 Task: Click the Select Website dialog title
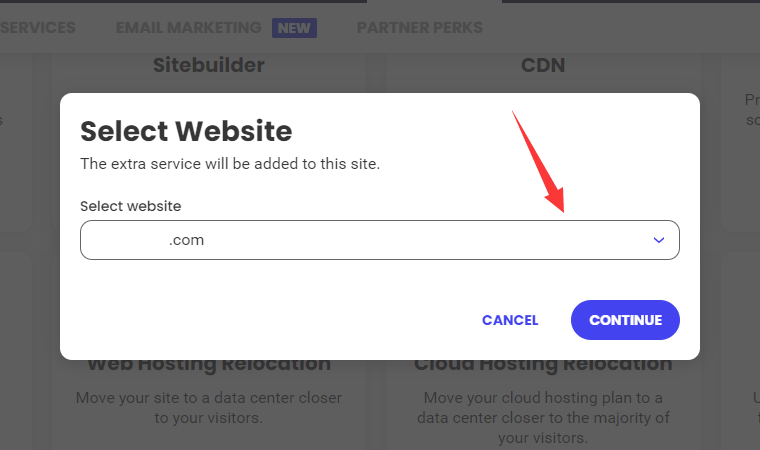click(186, 131)
